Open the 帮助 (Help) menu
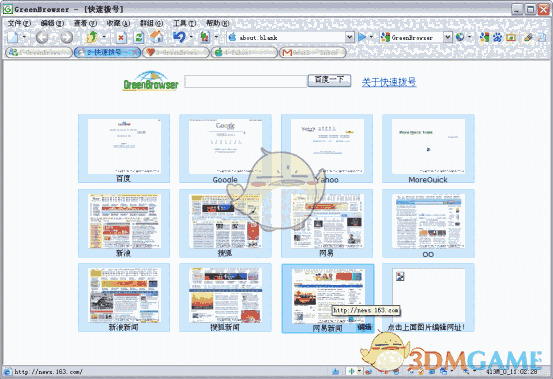Viewport: 553px width, 379px height. pyautogui.click(x=218, y=23)
